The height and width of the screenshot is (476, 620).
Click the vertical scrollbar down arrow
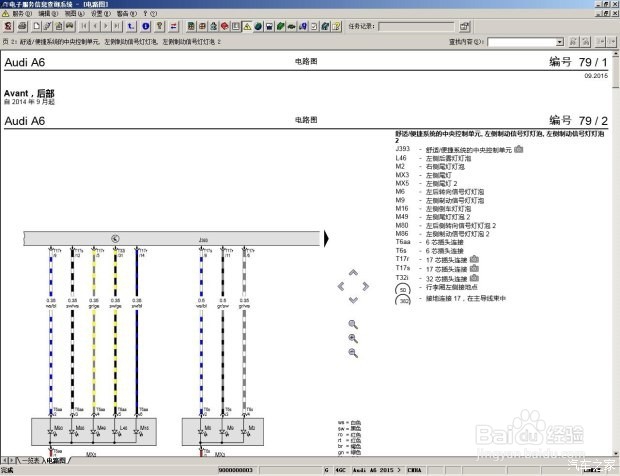click(x=616, y=453)
